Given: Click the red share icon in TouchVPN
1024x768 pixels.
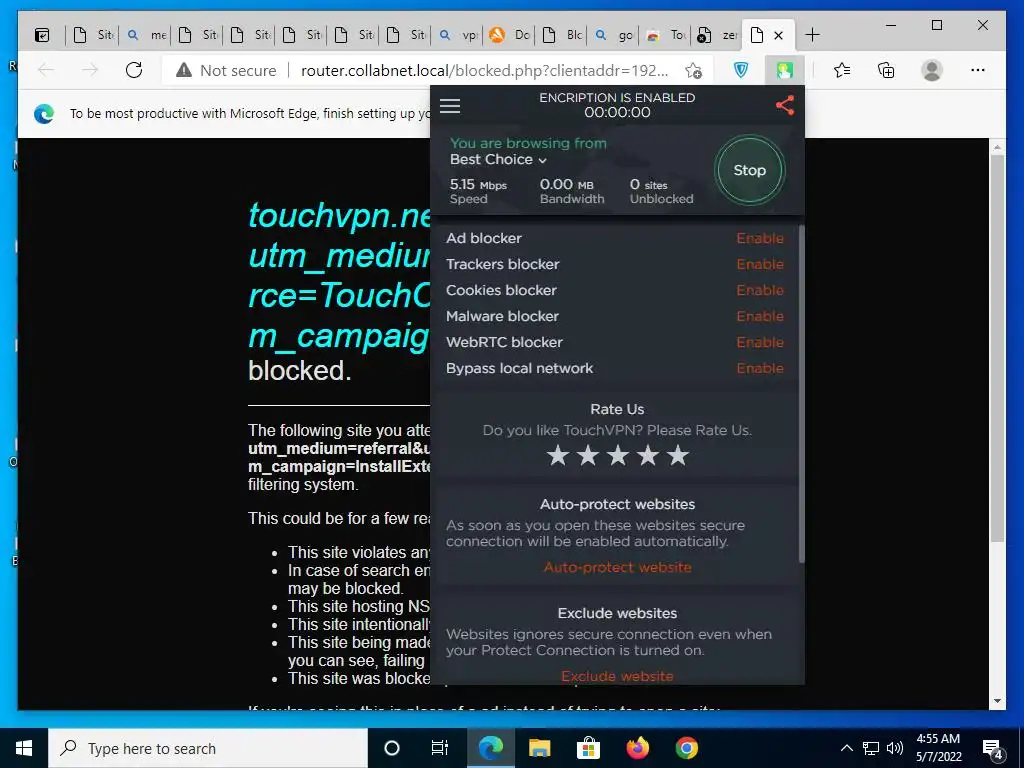Looking at the screenshot, I should coord(784,105).
